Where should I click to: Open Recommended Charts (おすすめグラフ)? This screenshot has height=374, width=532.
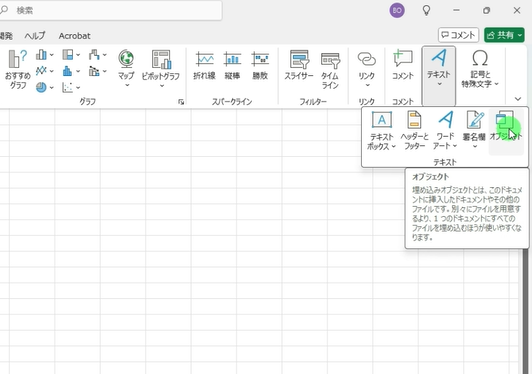pos(18,69)
